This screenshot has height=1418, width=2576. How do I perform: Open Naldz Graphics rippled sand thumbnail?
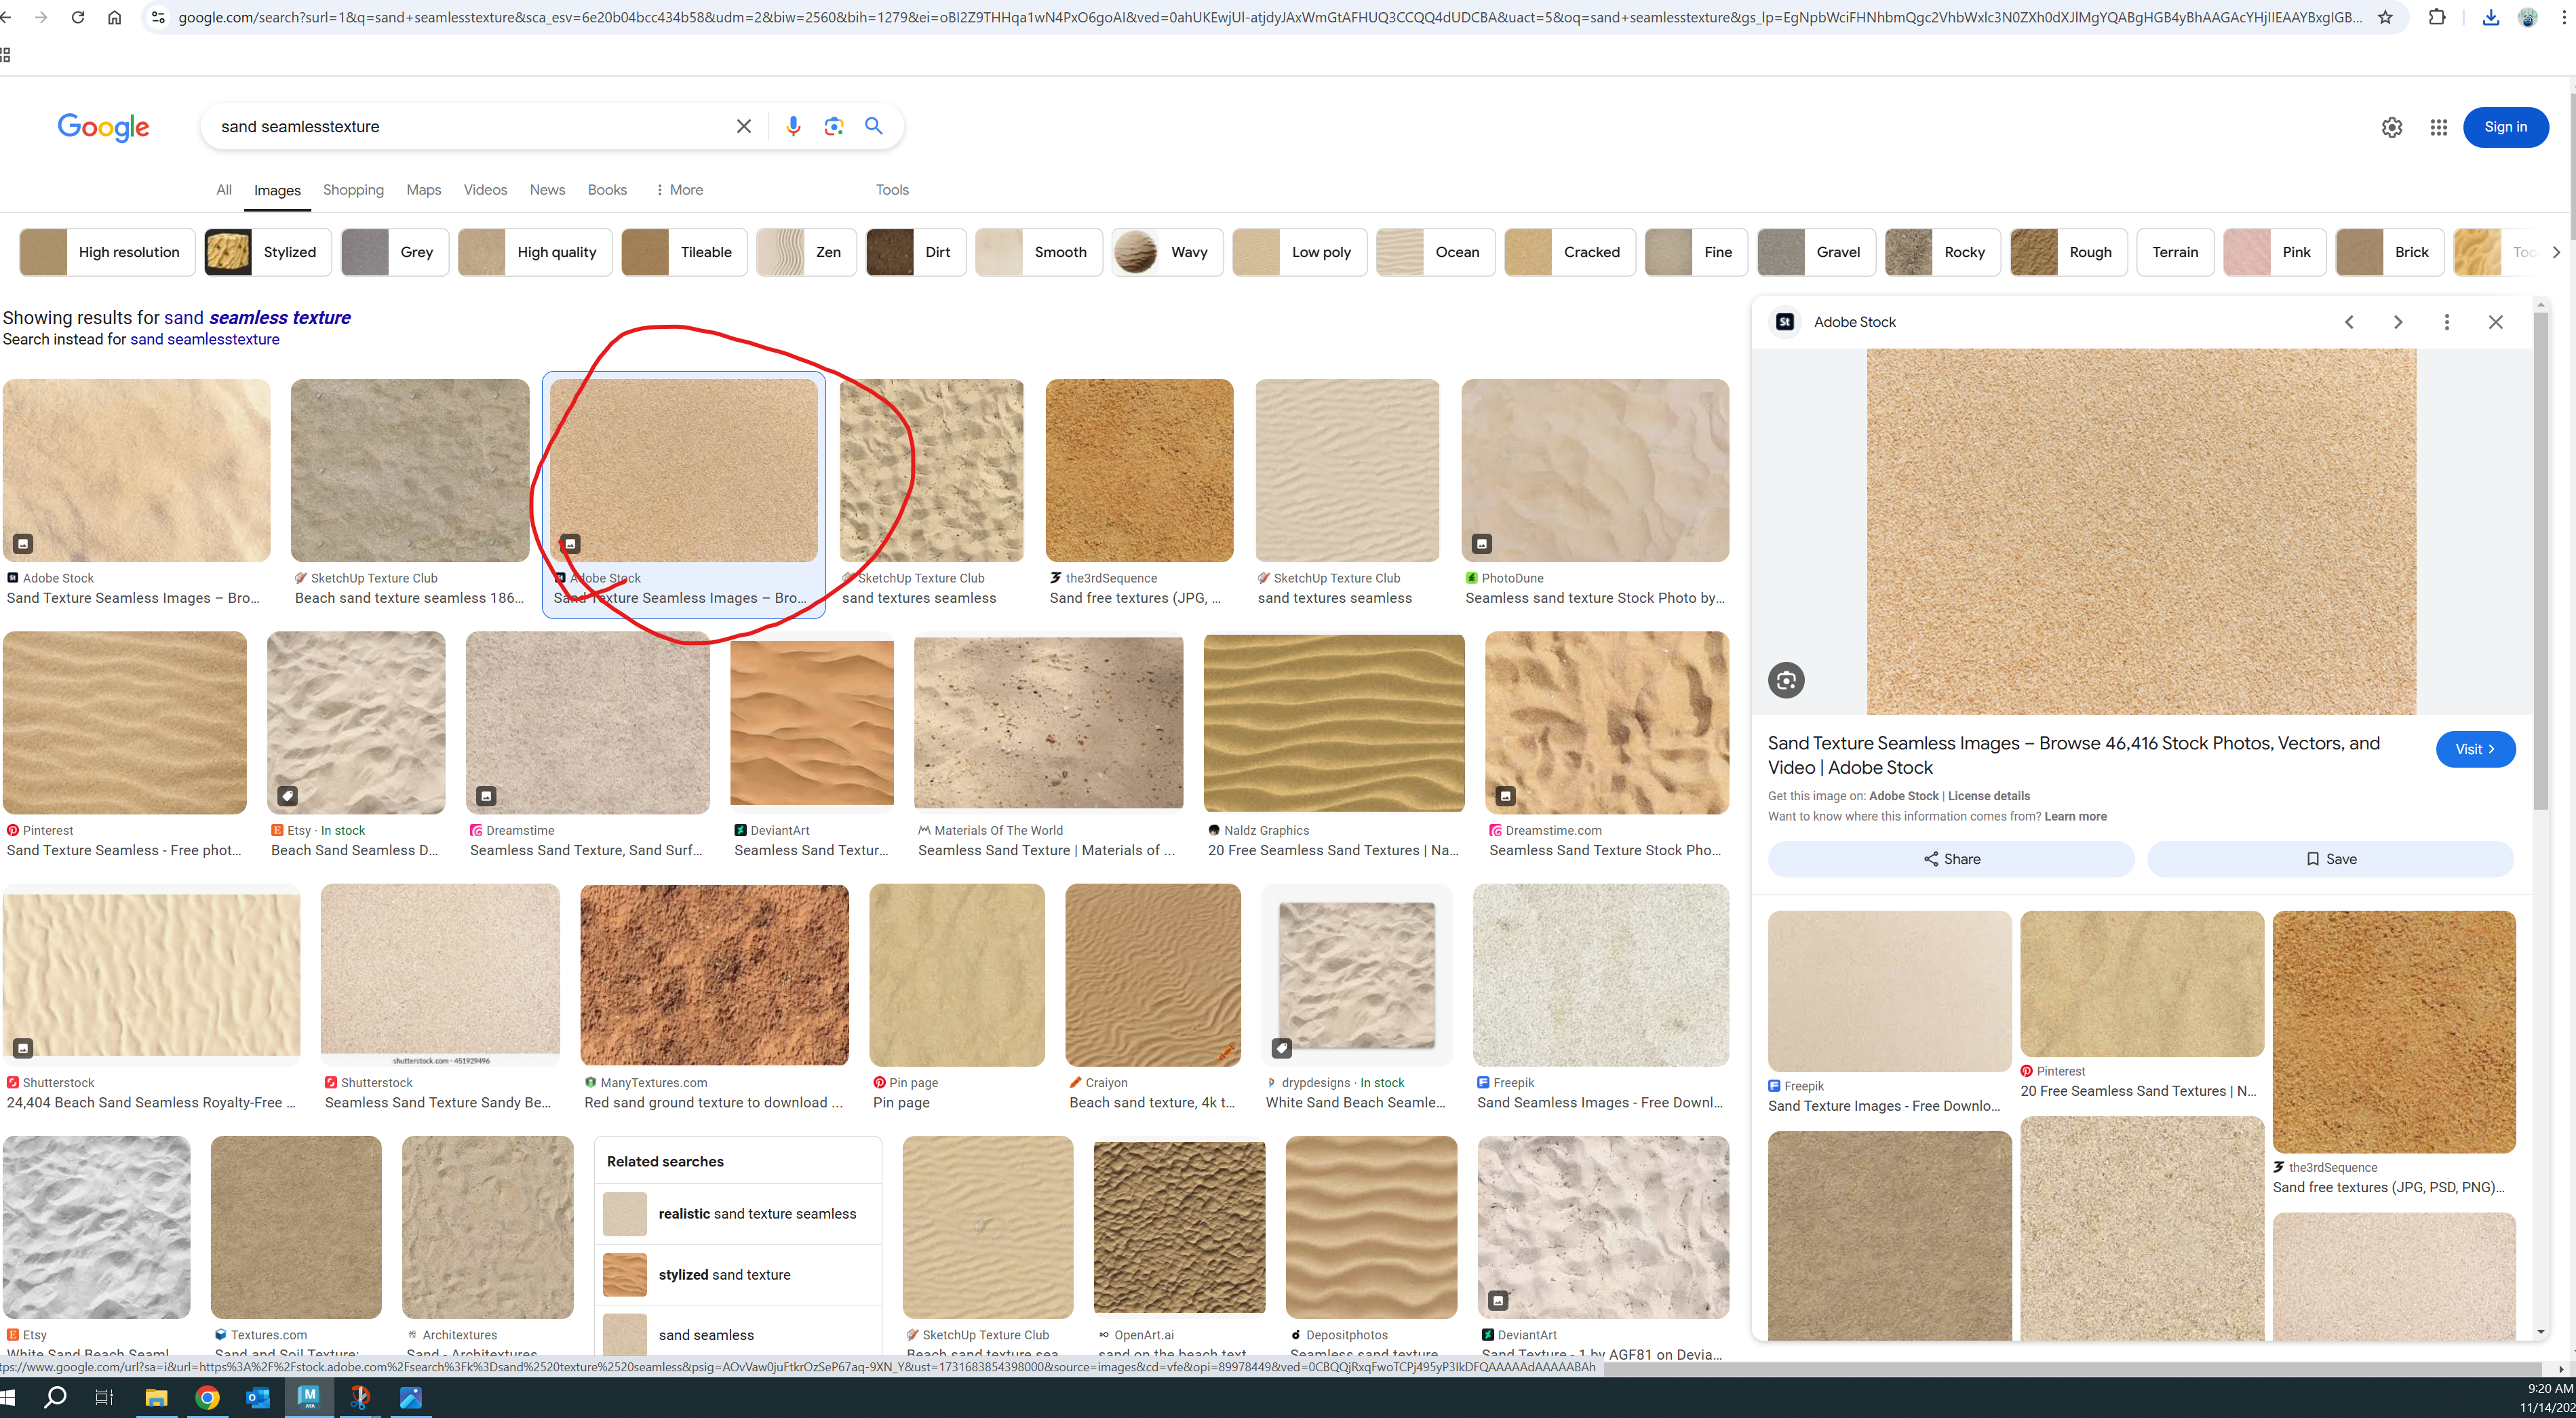(1333, 722)
